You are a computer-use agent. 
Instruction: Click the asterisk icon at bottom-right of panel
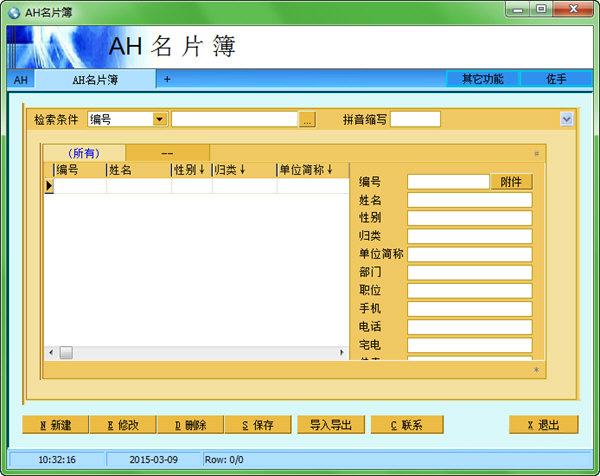tap(536, 370)
